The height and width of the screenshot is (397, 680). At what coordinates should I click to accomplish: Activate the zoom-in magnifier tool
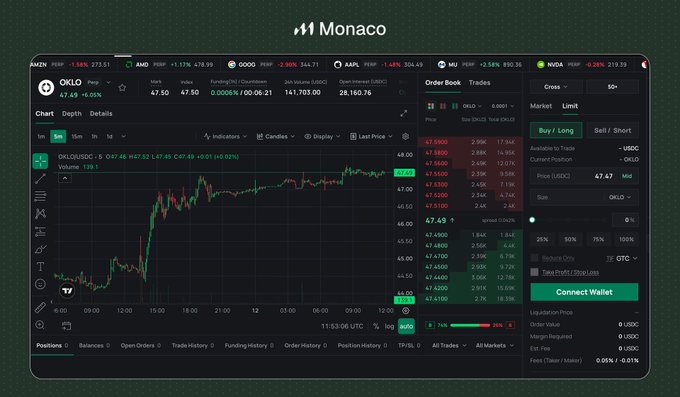40,325
